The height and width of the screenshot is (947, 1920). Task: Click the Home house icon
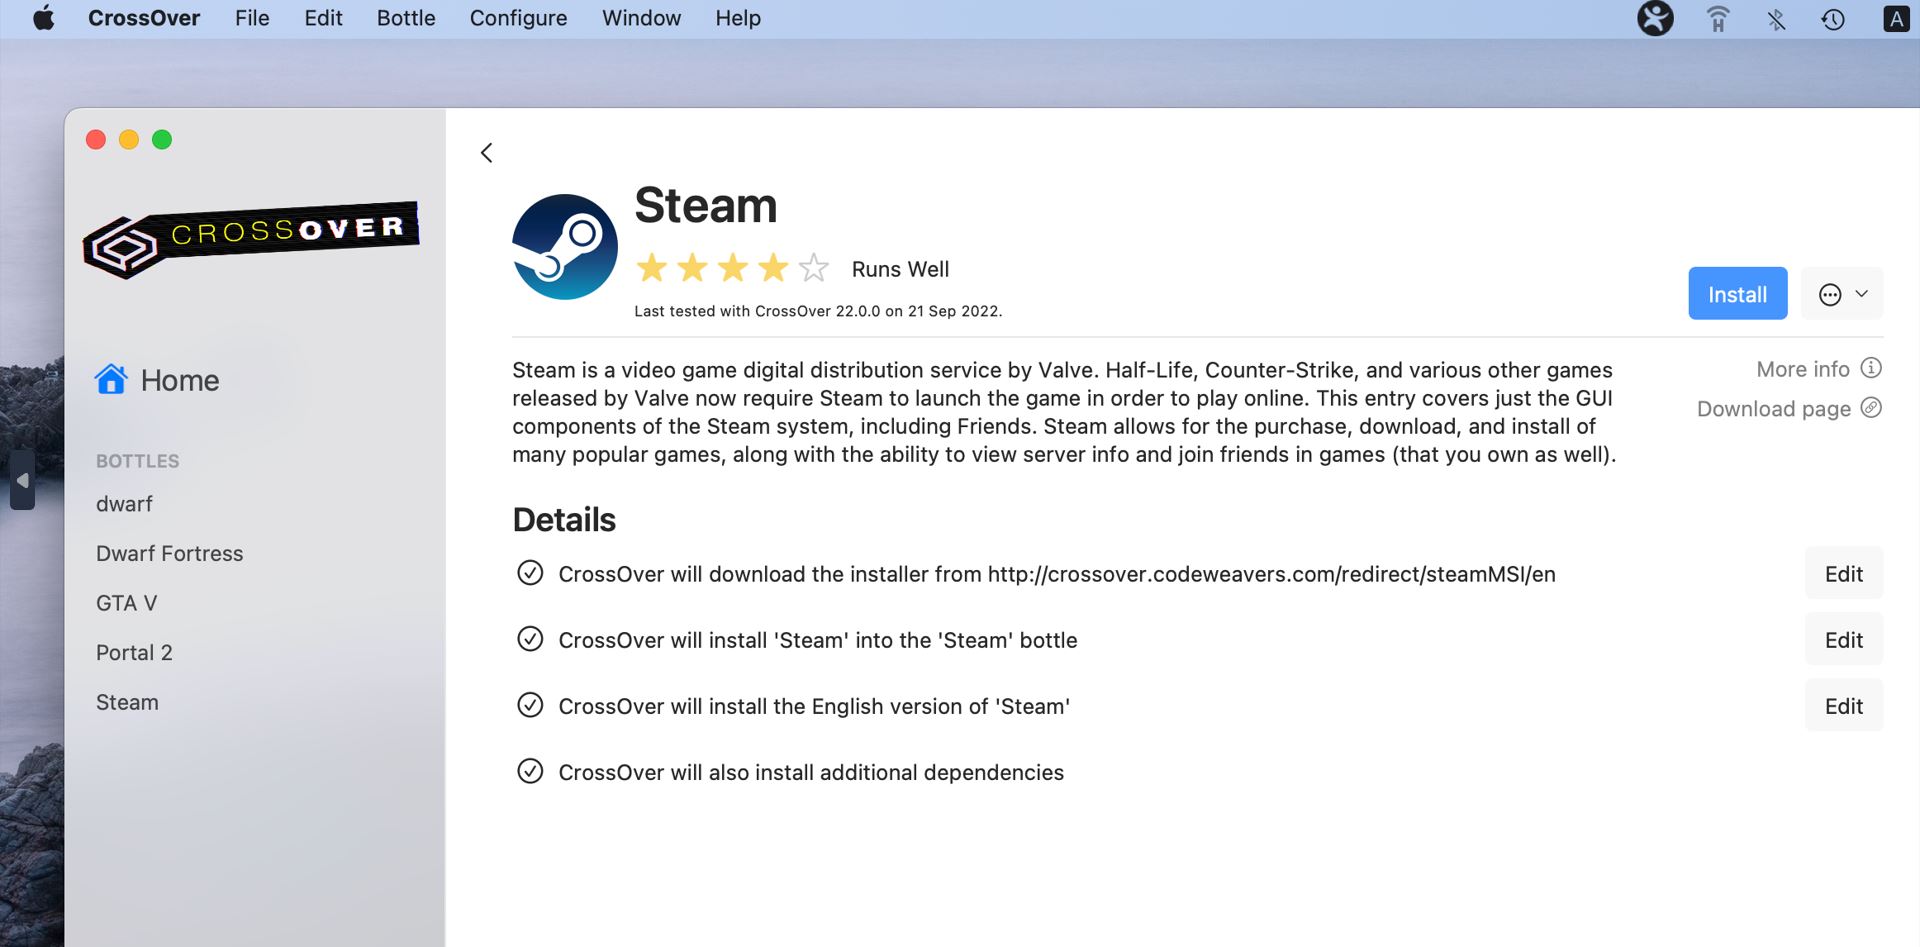(x=111, y=380)
